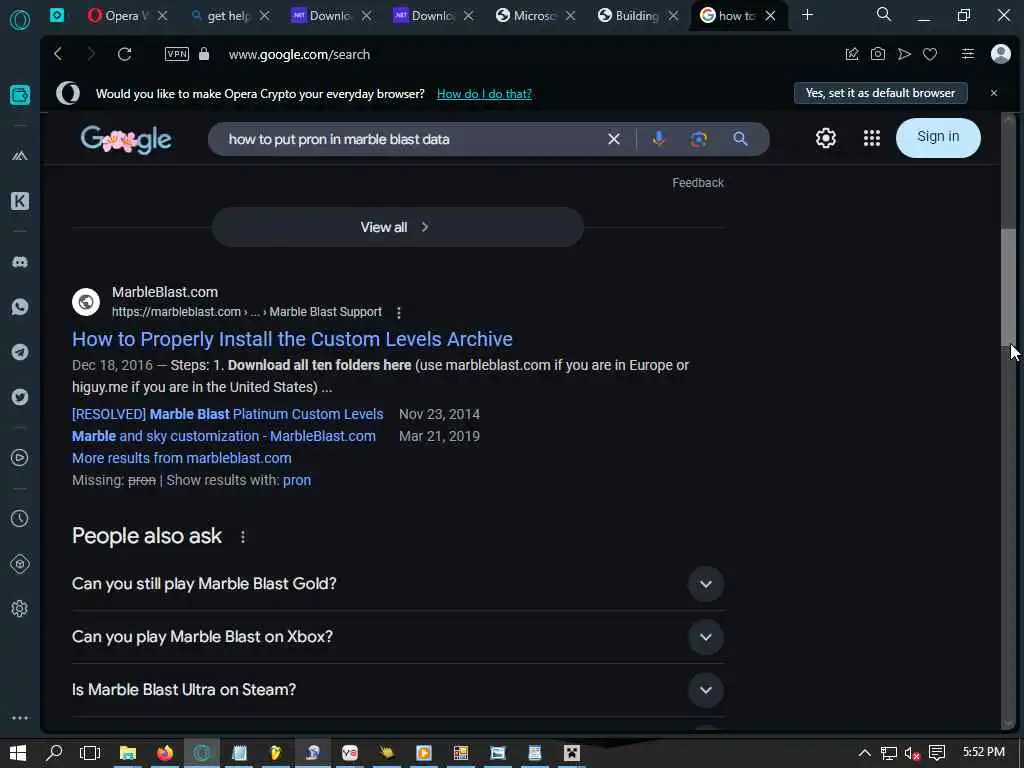
Task: Click Yes, set it as default browser
Action: click(x=880, y=93)
